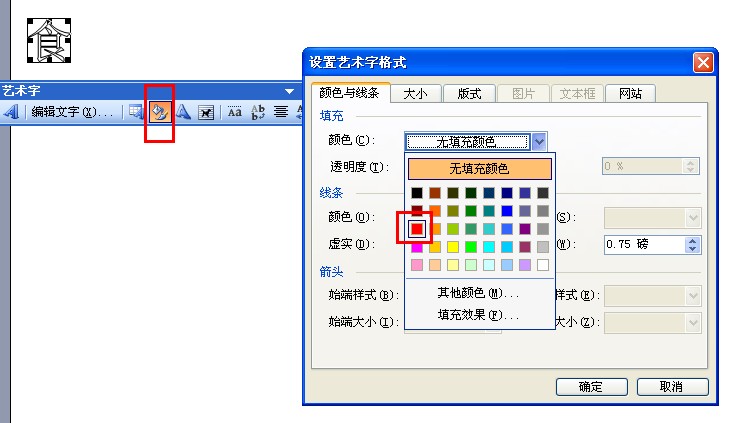The width and height of the screenshot is (747, 423).
Task: Pick the magenta pink swatch
Action: (x=417, y=248)
